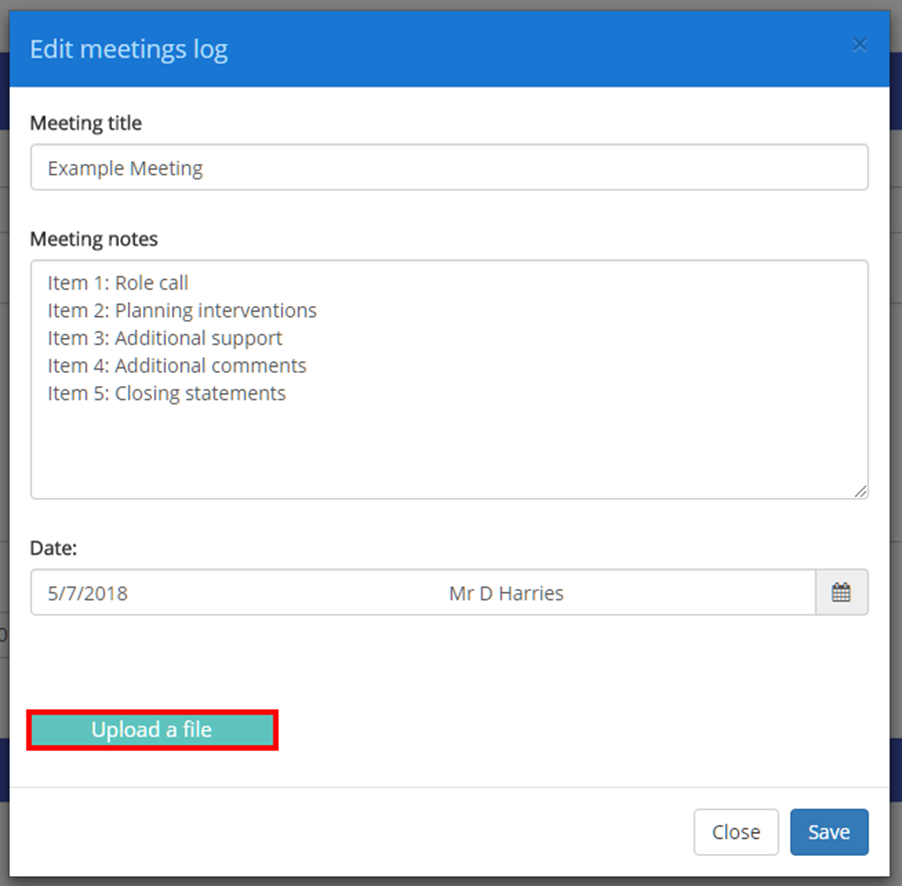The image size is (902, 886).
Task: Select the Mr D Harries name text
Action: [x=506, y=592]
